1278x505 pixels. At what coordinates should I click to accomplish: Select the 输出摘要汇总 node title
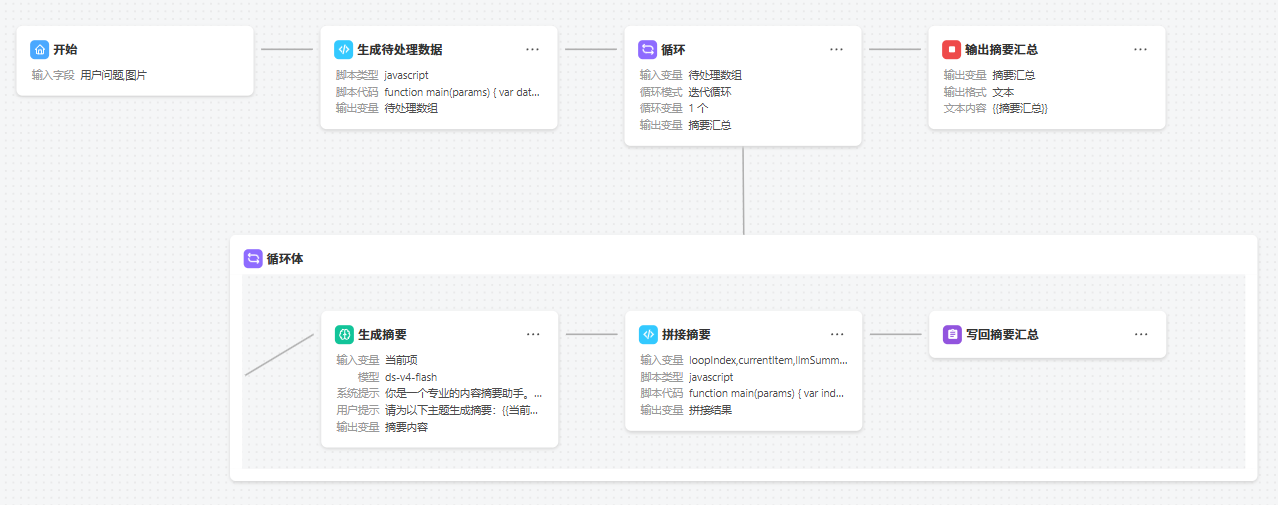coord(1001,49)
